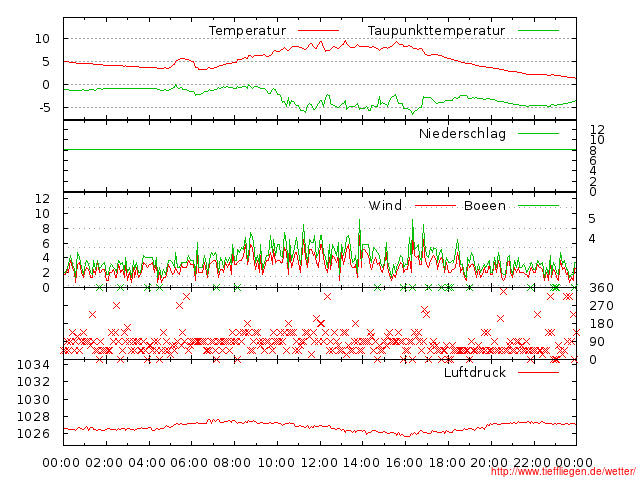Click the 12:00 time axis label
This screenshot has height=480, width=640.
(x=319, y=463)
